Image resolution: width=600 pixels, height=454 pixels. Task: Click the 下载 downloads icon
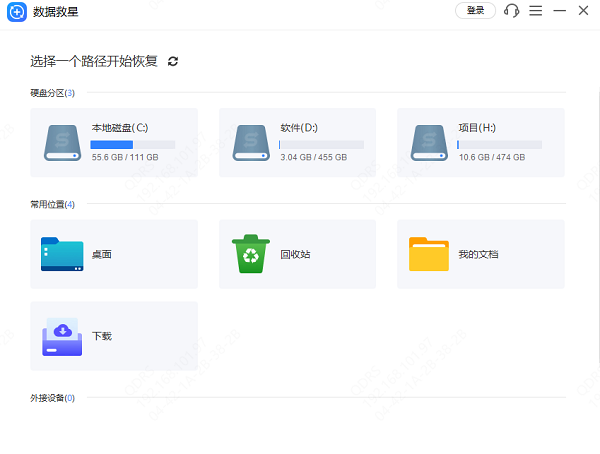(x=63, y=336)
